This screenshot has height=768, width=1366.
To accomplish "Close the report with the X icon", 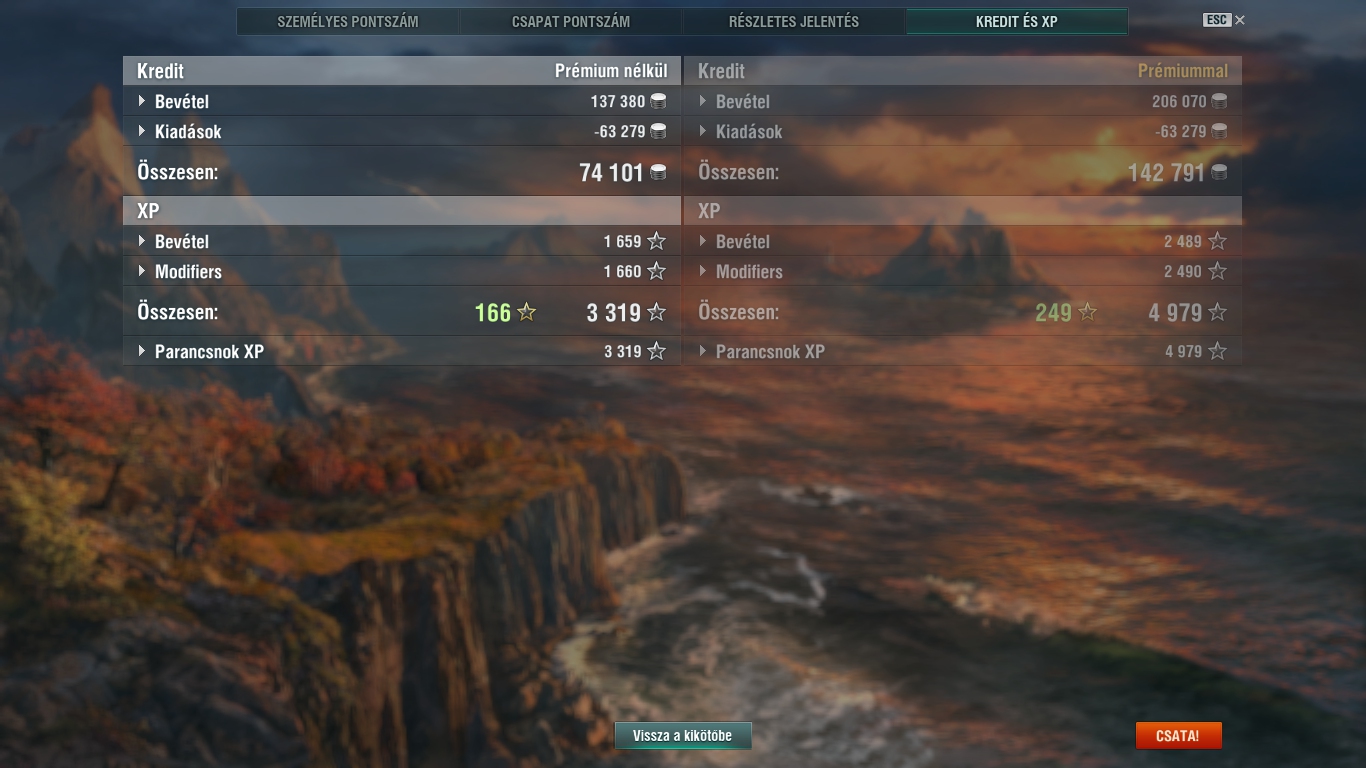I will pyautogui.click(x=1240, y=20).
